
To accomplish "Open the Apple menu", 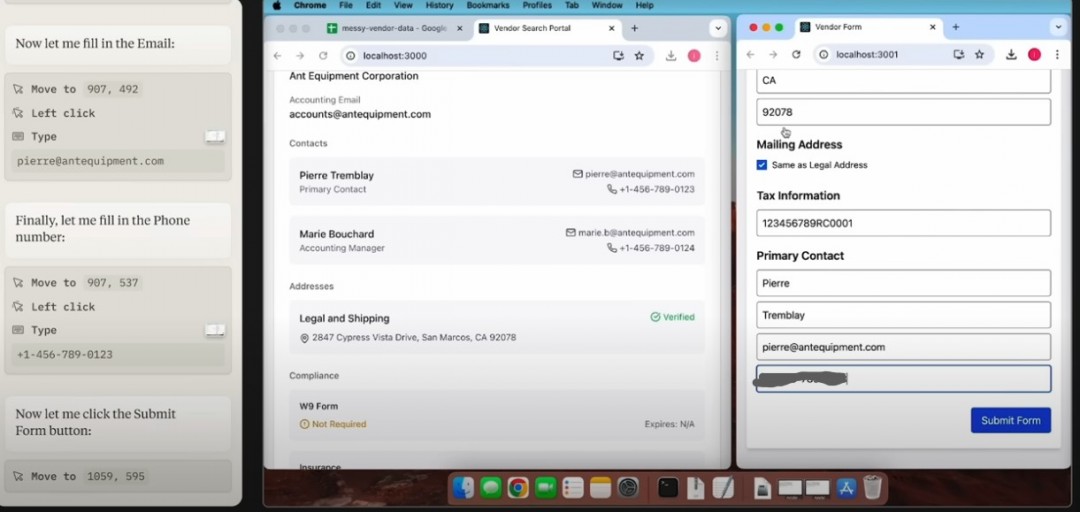I will [277, 6].
